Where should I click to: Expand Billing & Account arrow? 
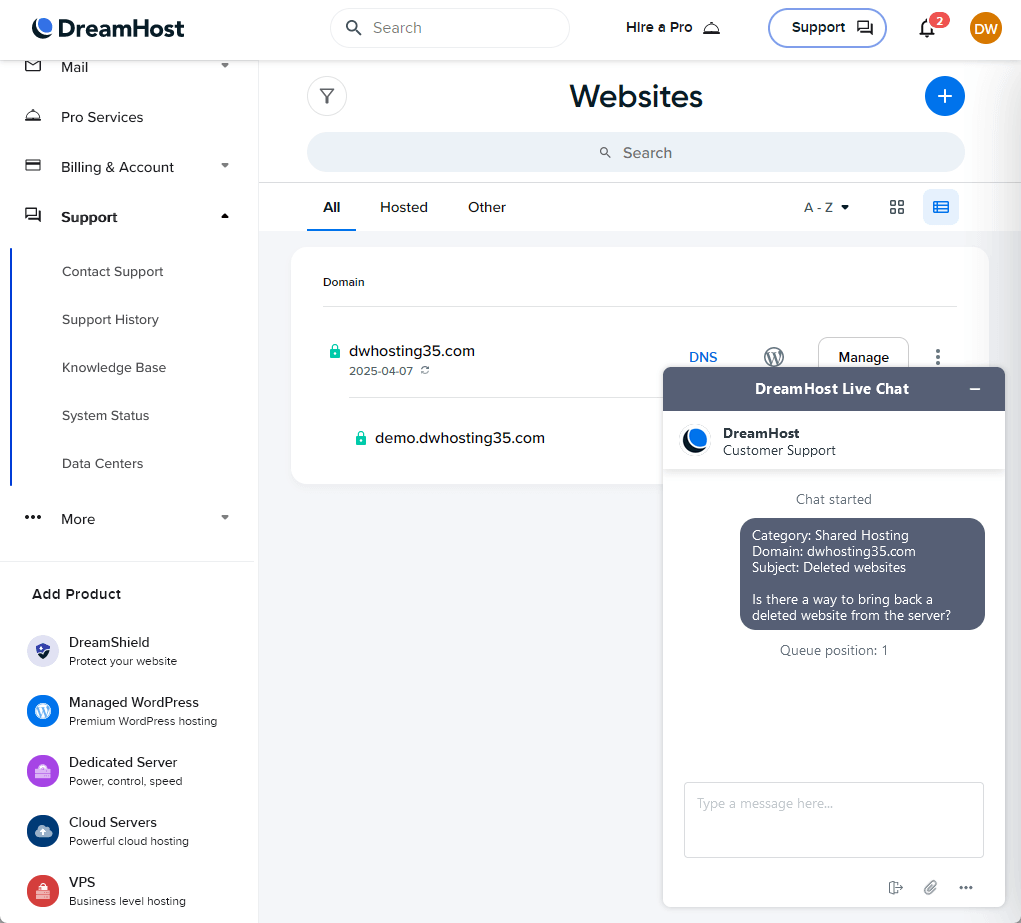(225, 165)
